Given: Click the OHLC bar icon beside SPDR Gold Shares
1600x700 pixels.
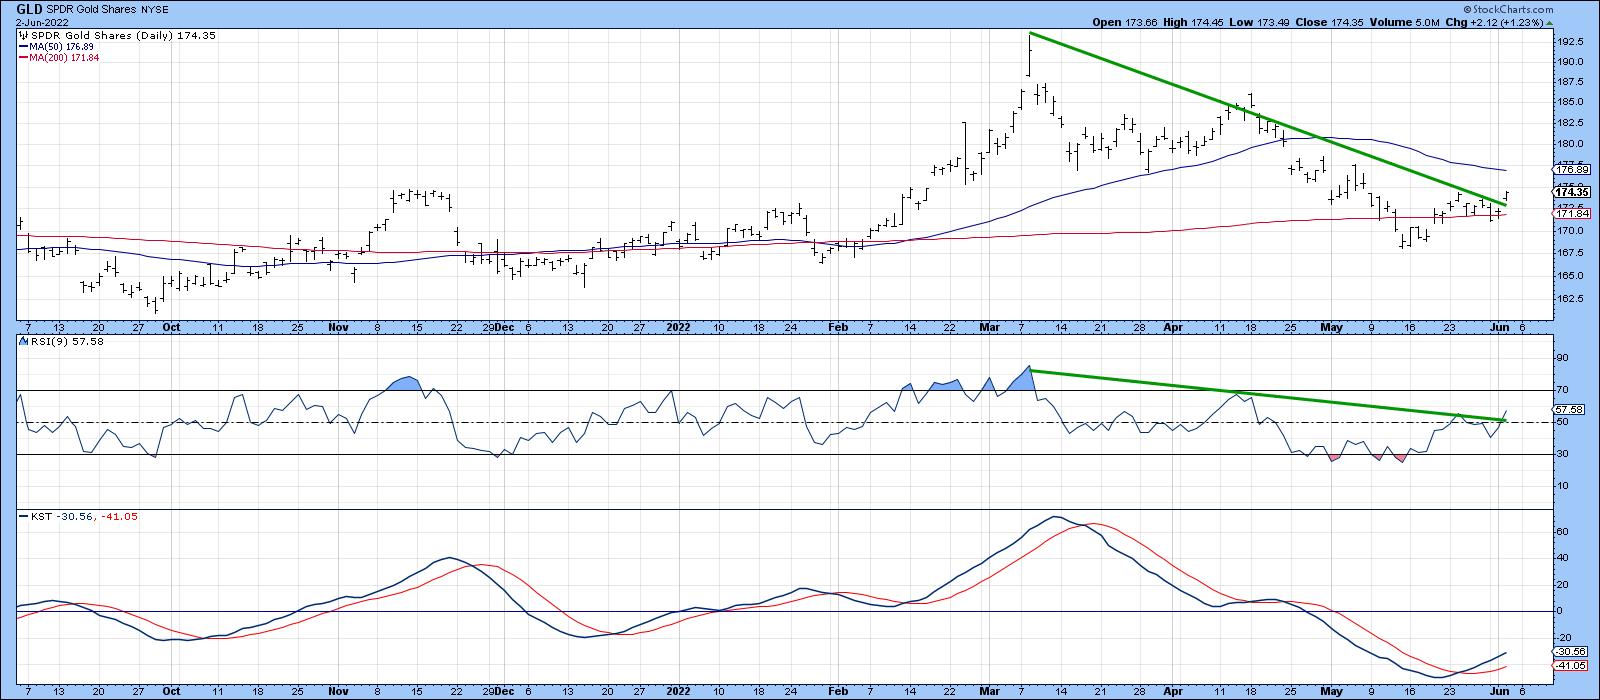Looking at the screenshot, I should point(23,36).
